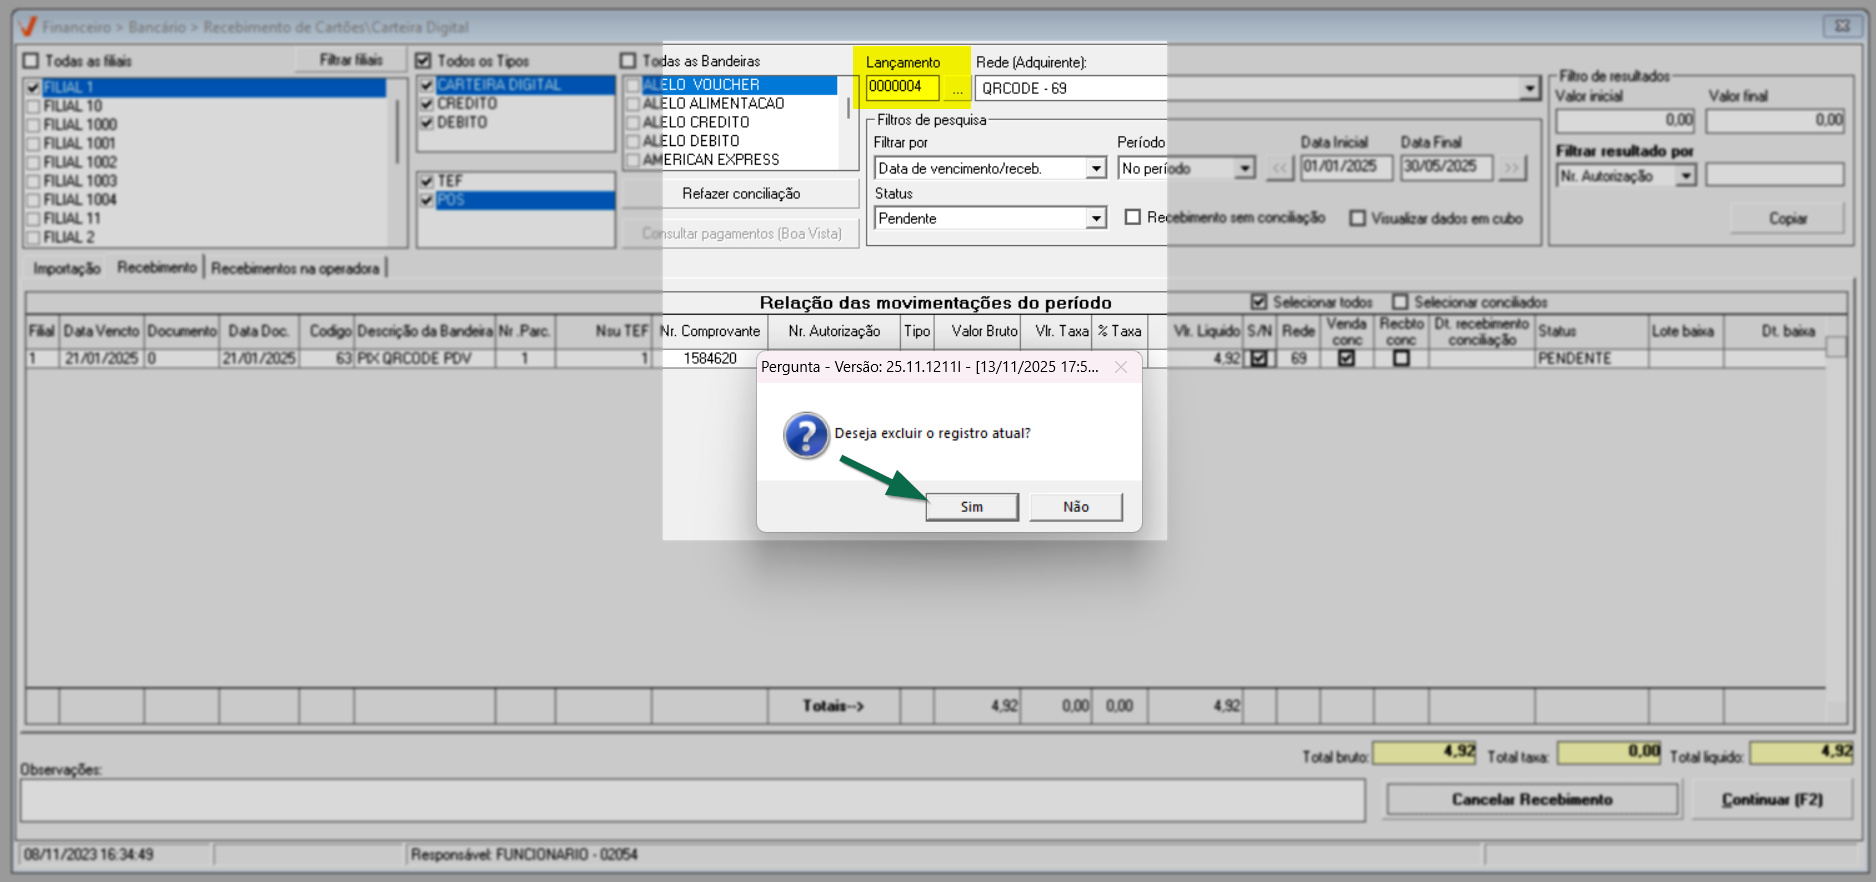Click the application logo in title bar

click(28, 26)
